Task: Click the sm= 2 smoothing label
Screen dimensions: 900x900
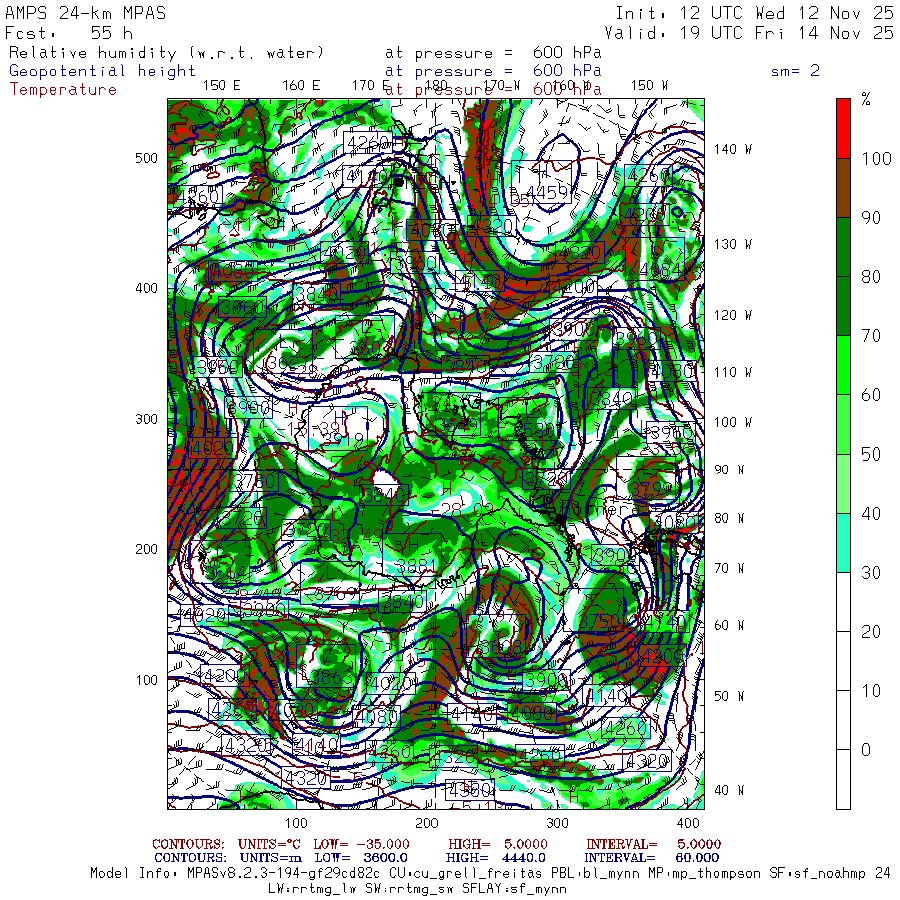Action: click(795, 71)
